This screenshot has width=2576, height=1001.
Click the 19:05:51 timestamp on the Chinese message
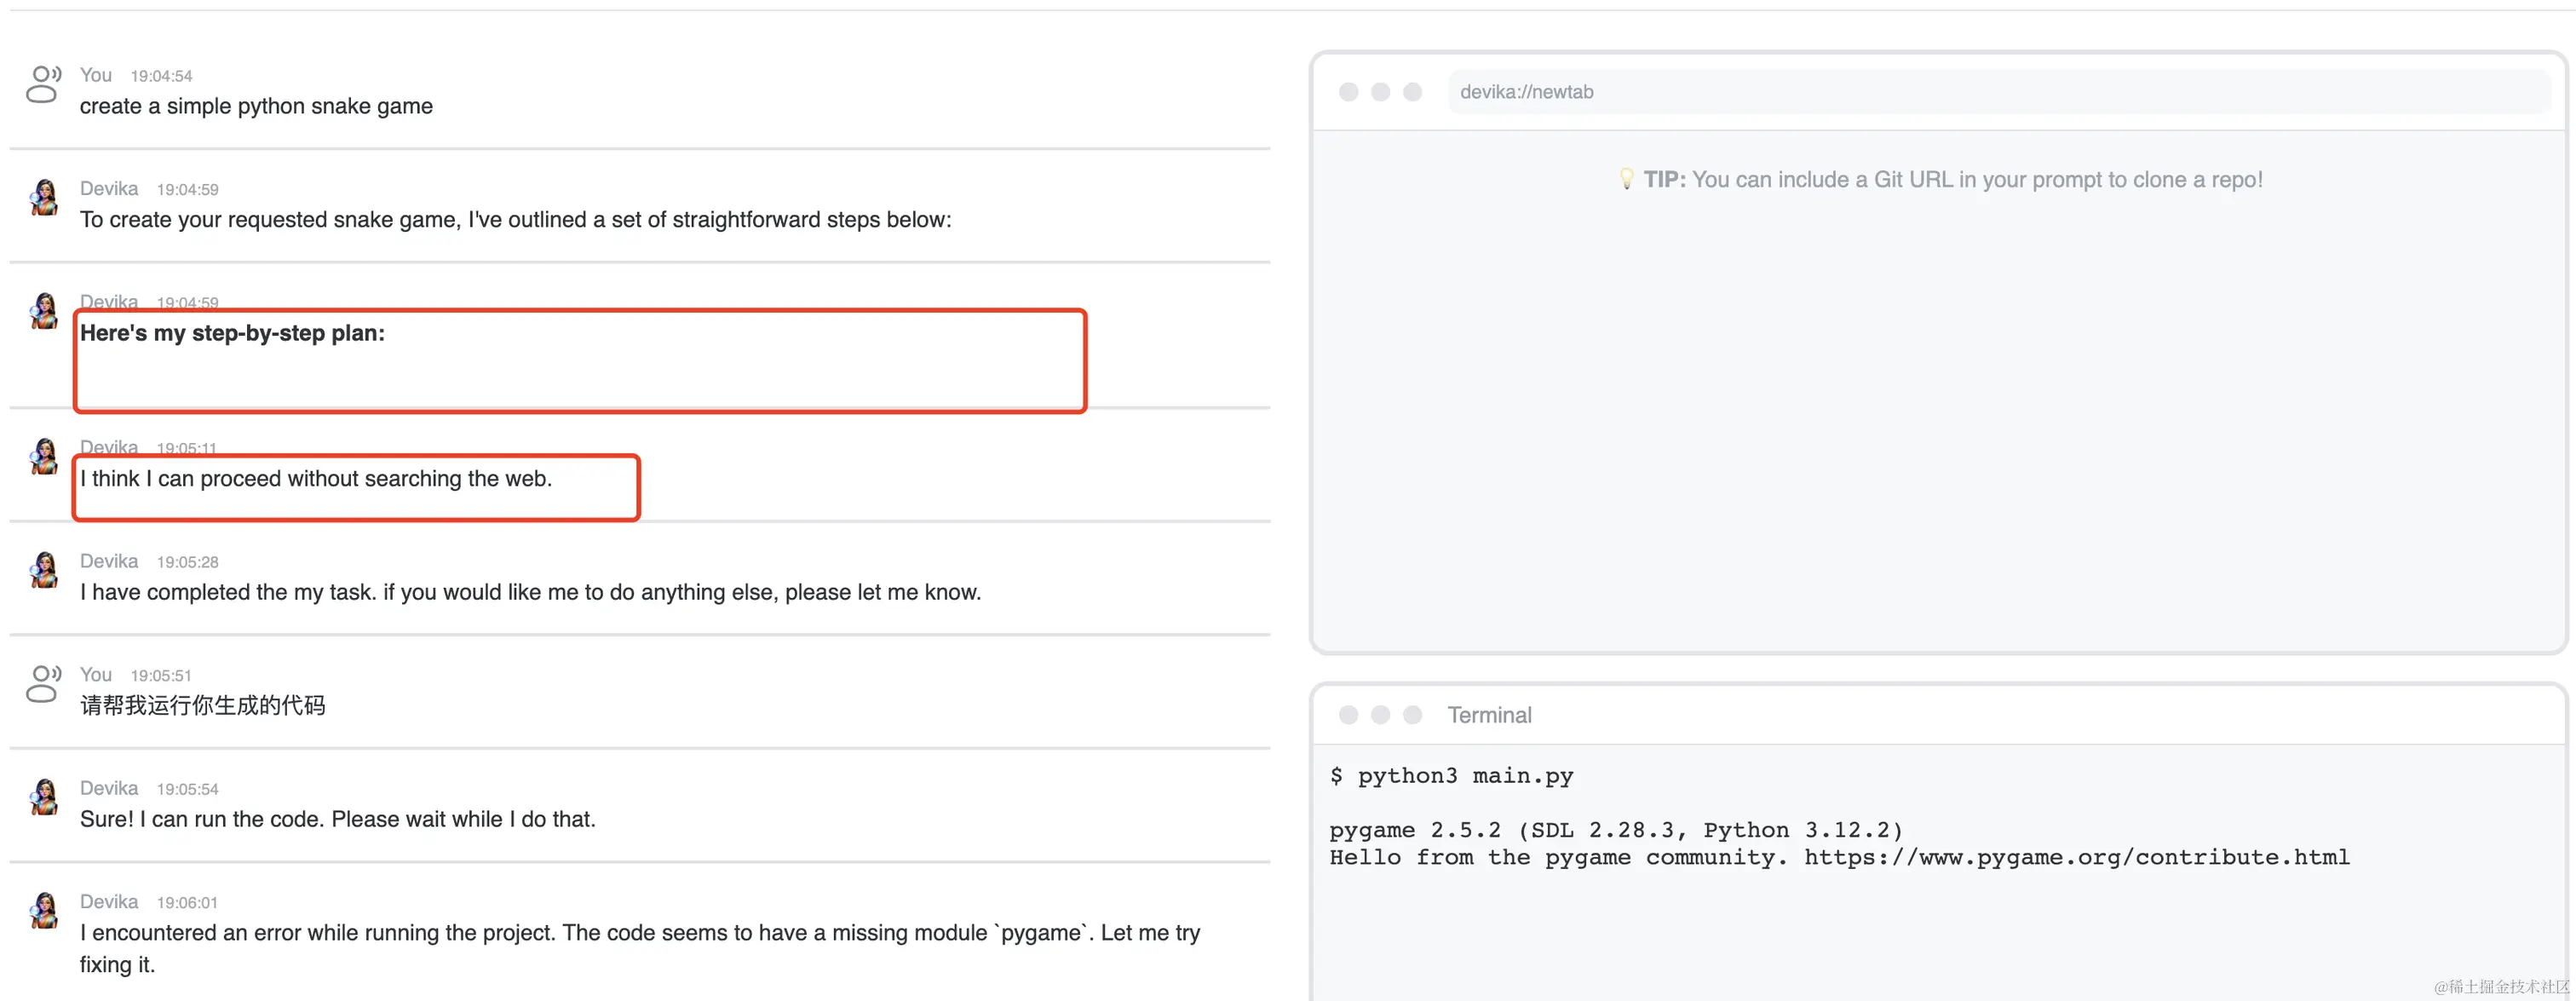pyautogui.click(x=160, y=676)
